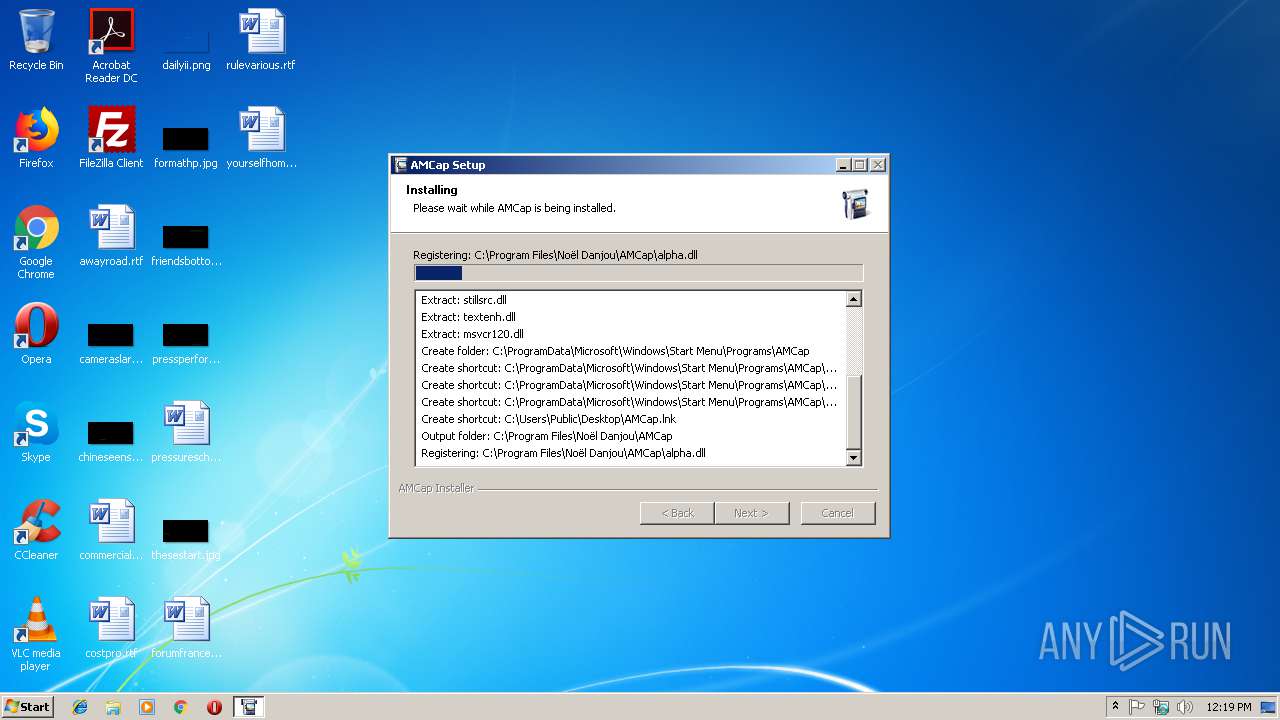Open Chrome from the taskbar

[x=180, y=707]
